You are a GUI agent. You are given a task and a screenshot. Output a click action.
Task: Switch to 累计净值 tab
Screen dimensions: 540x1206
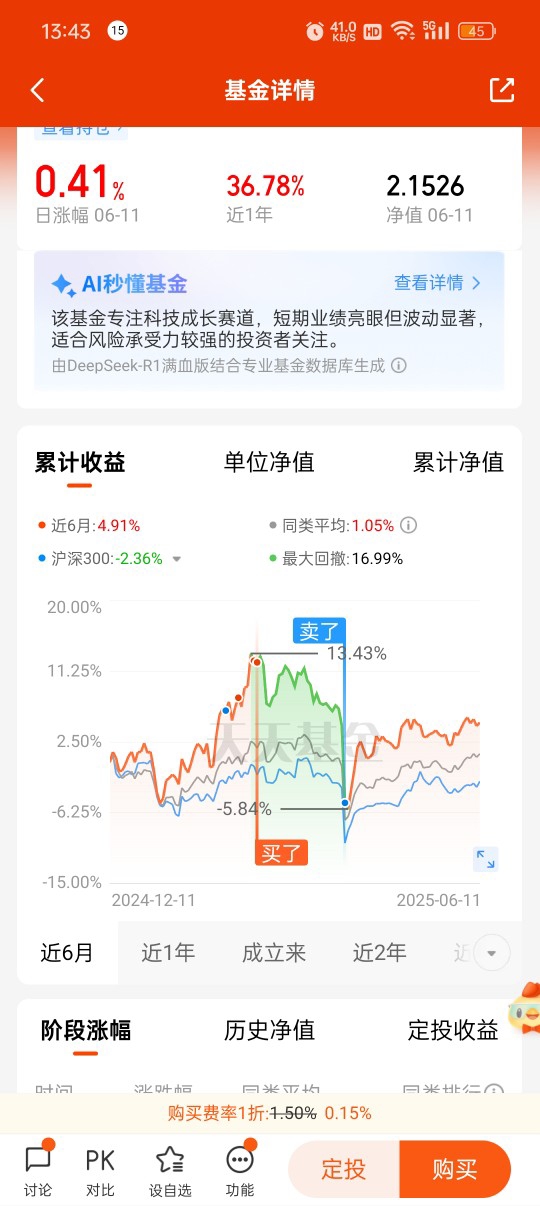coord(458,462)
